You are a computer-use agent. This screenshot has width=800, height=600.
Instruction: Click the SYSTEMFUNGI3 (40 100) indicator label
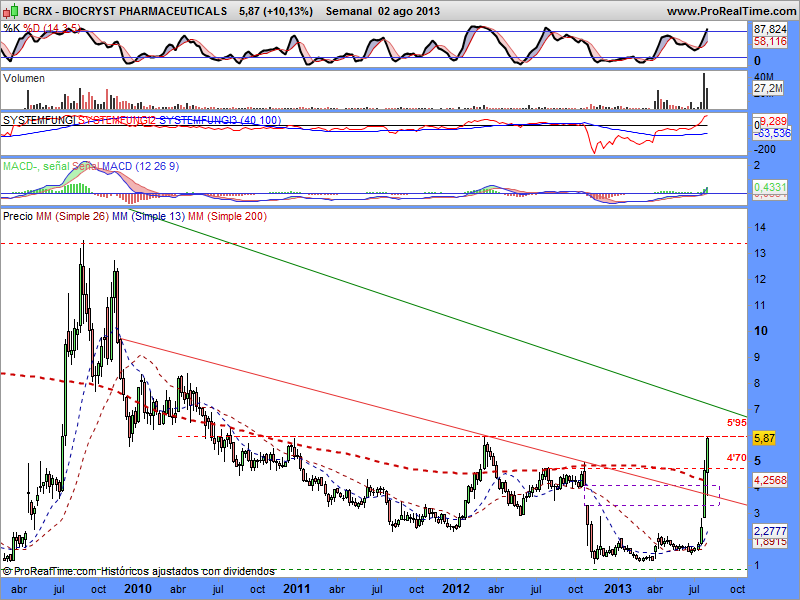pos(220,120)
